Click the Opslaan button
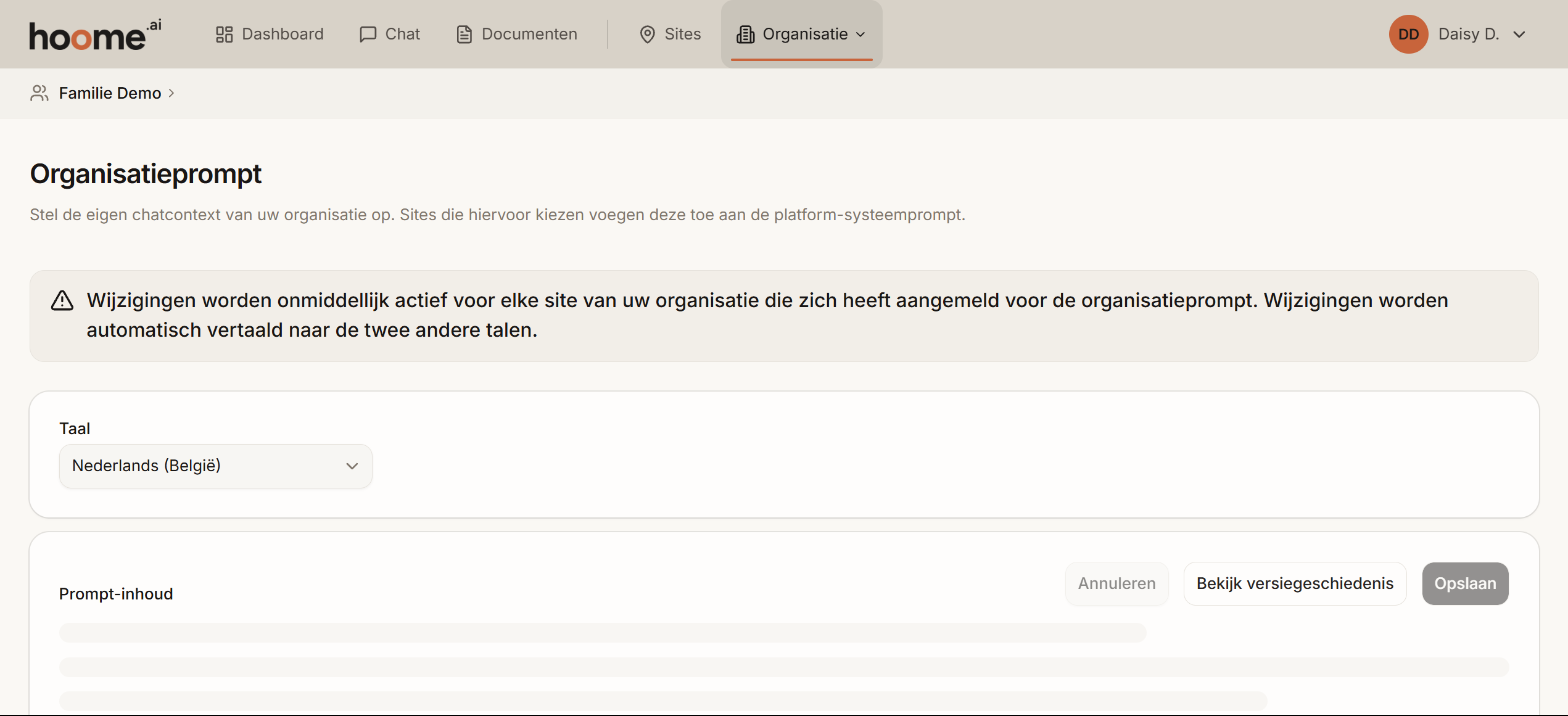Screen dimensions: 1568x716 click(x=1465, y=584)
